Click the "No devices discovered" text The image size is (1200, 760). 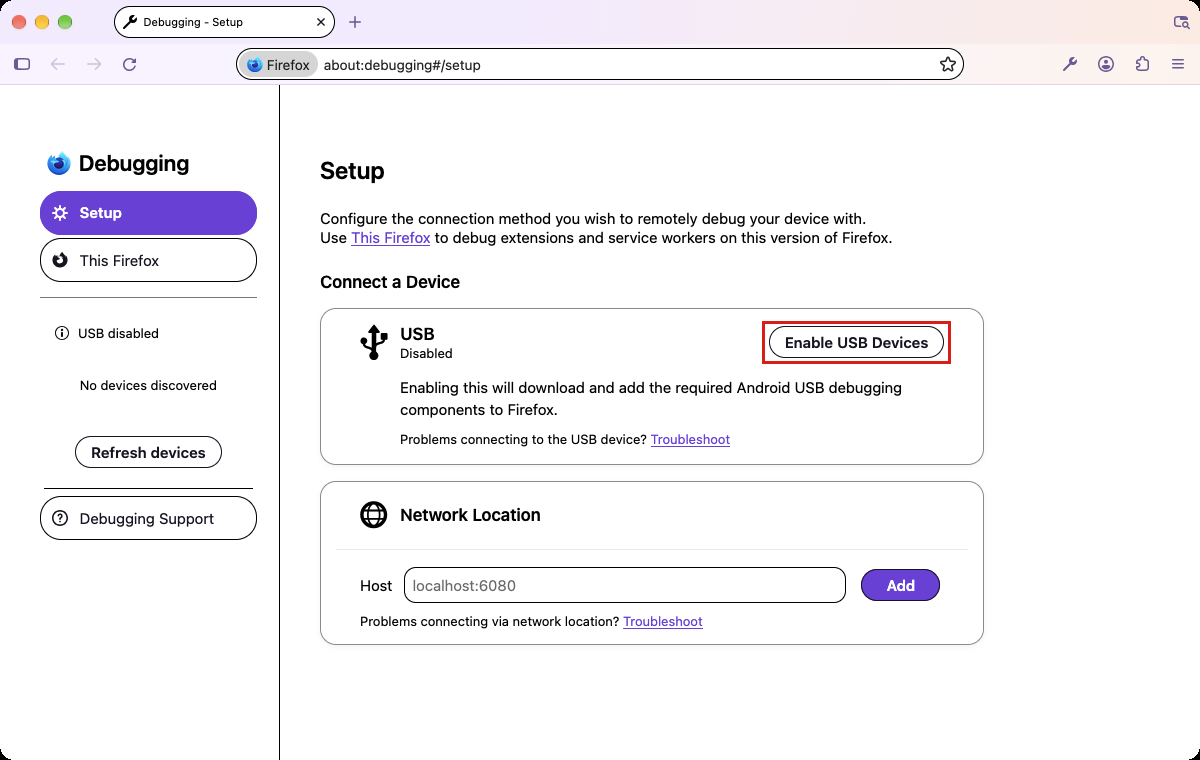[x=148, y=385]
